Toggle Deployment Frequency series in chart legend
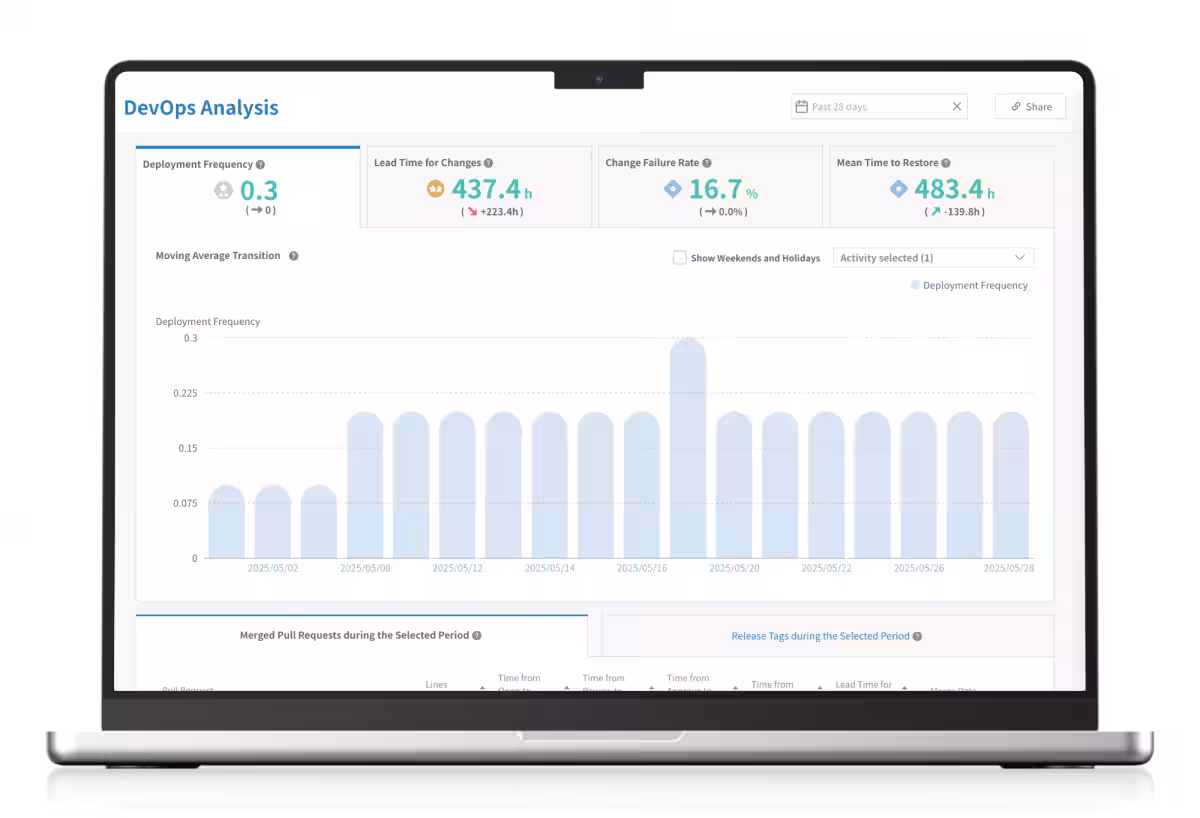1200x818 pixels. [x=969, y=285]
